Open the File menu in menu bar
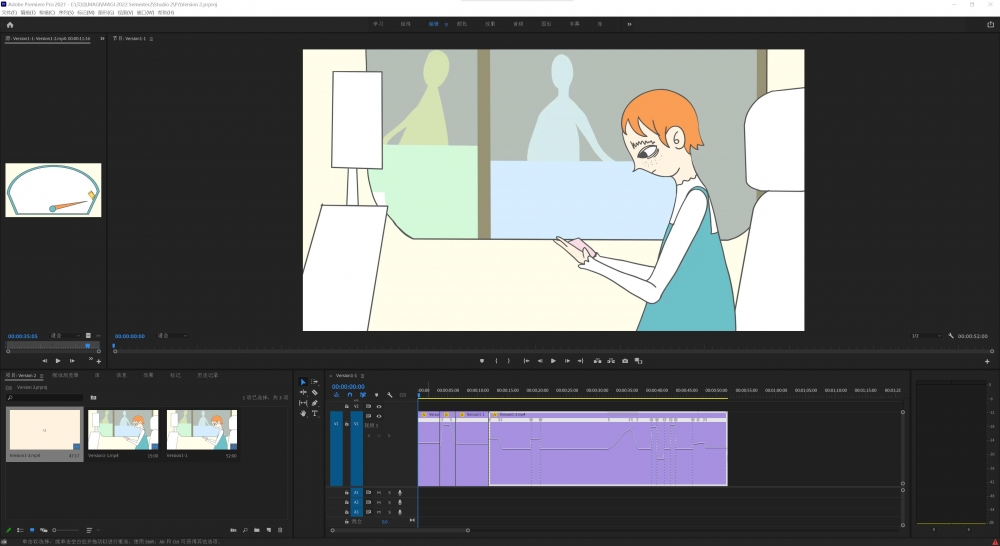The image size is (1000, 546). (9, 12)
